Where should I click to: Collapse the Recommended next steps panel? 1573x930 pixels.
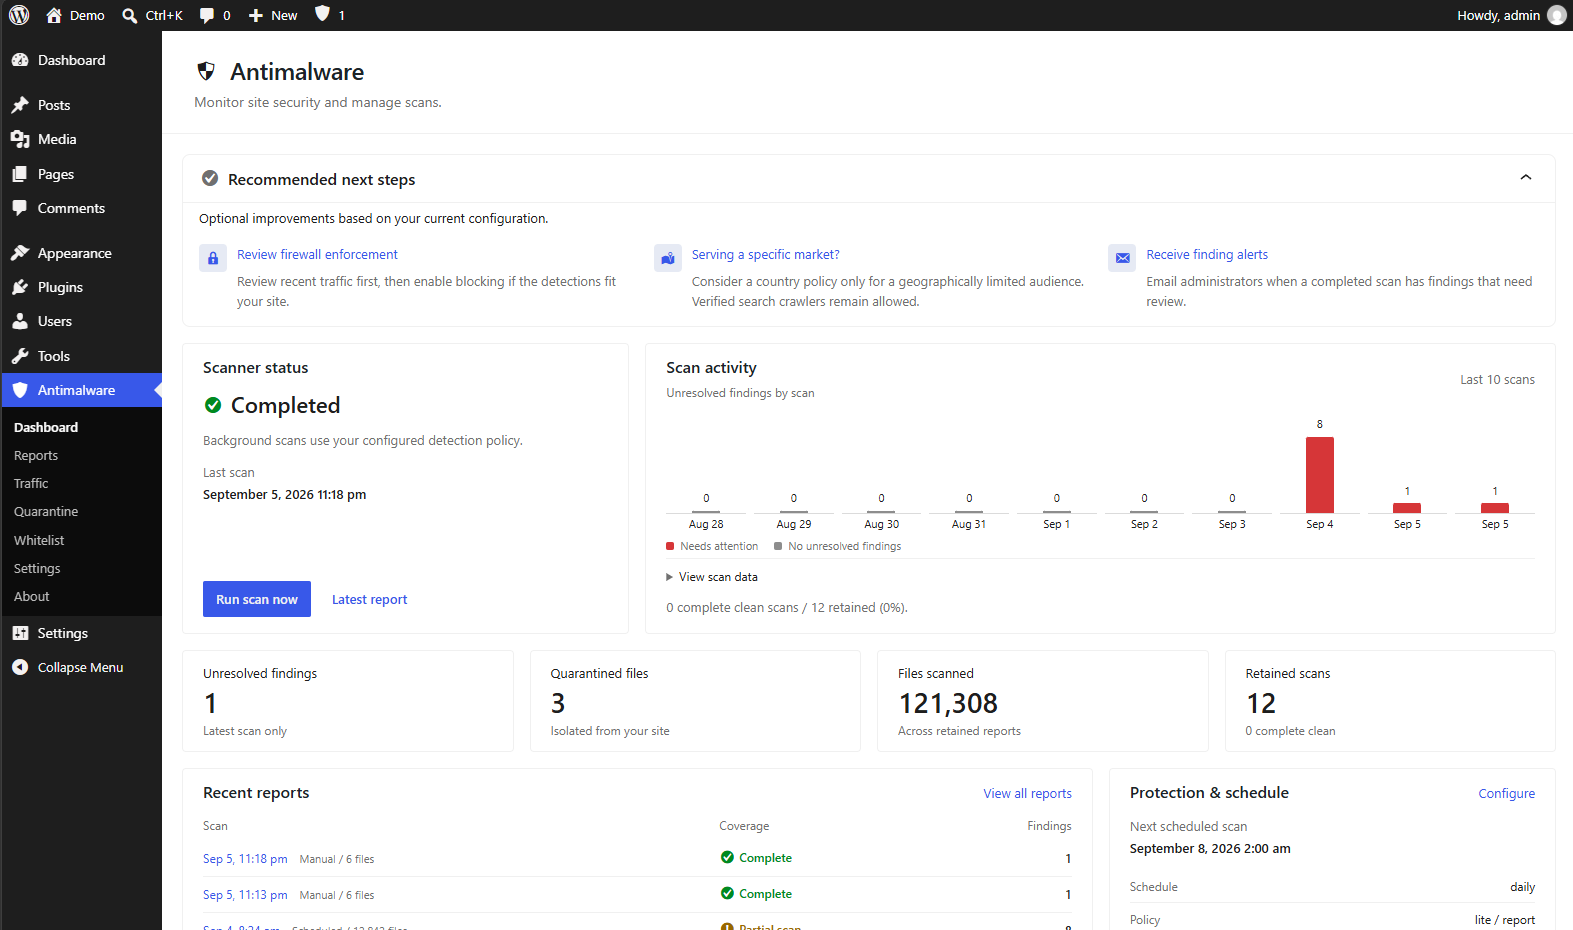click(x=1526, y=177)
